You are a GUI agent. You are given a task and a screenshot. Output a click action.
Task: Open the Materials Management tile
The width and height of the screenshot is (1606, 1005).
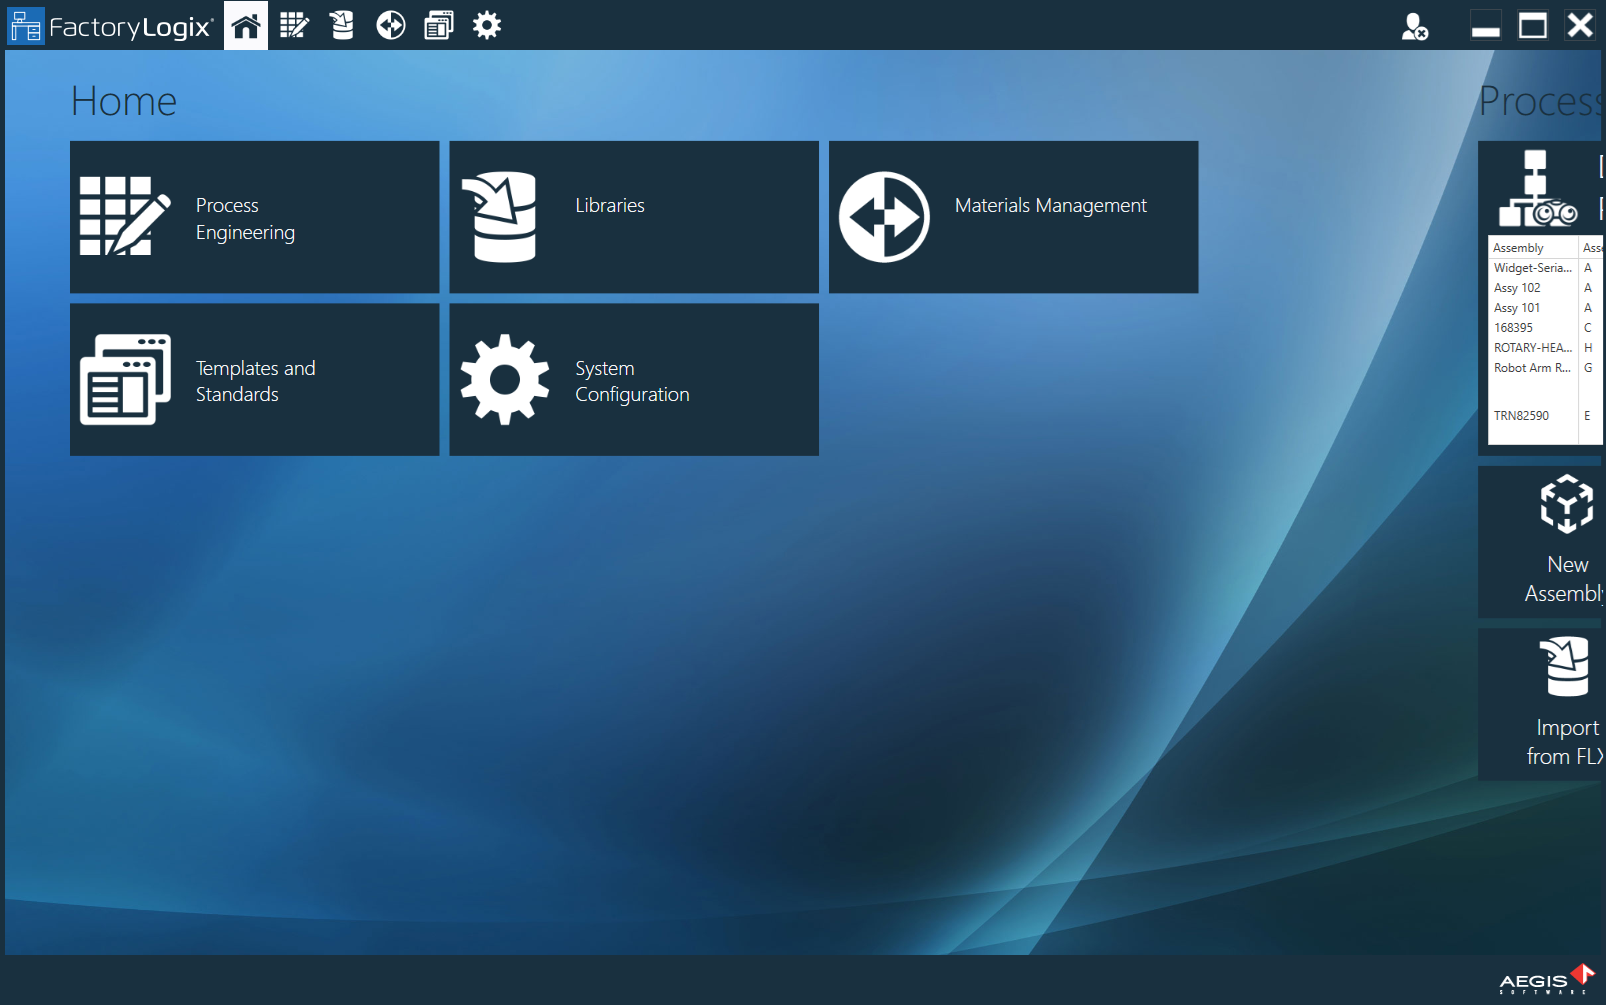1013,217
